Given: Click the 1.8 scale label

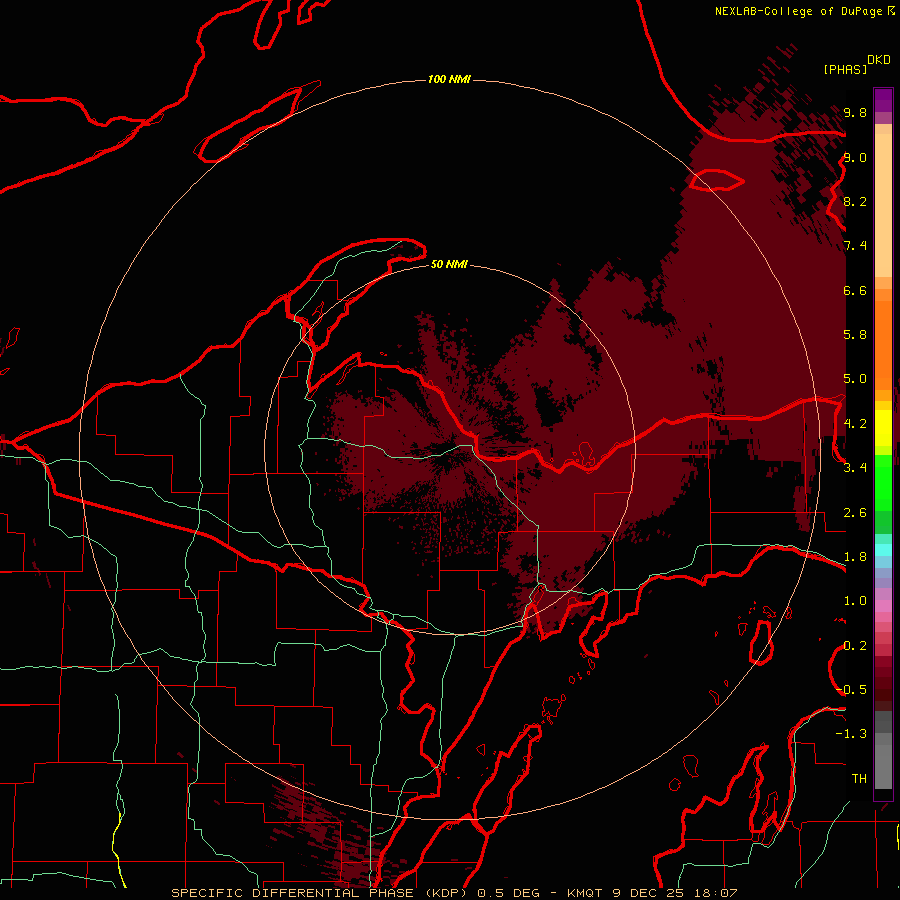Looking at the screenshot, I should (855, 557).
